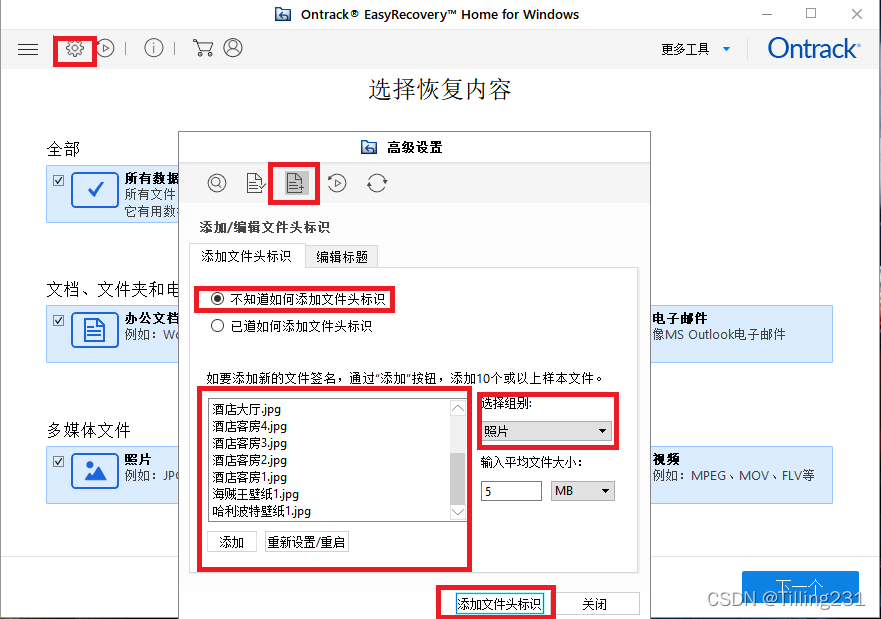Switch to 编辑标题 tab

tap(342, 257)
